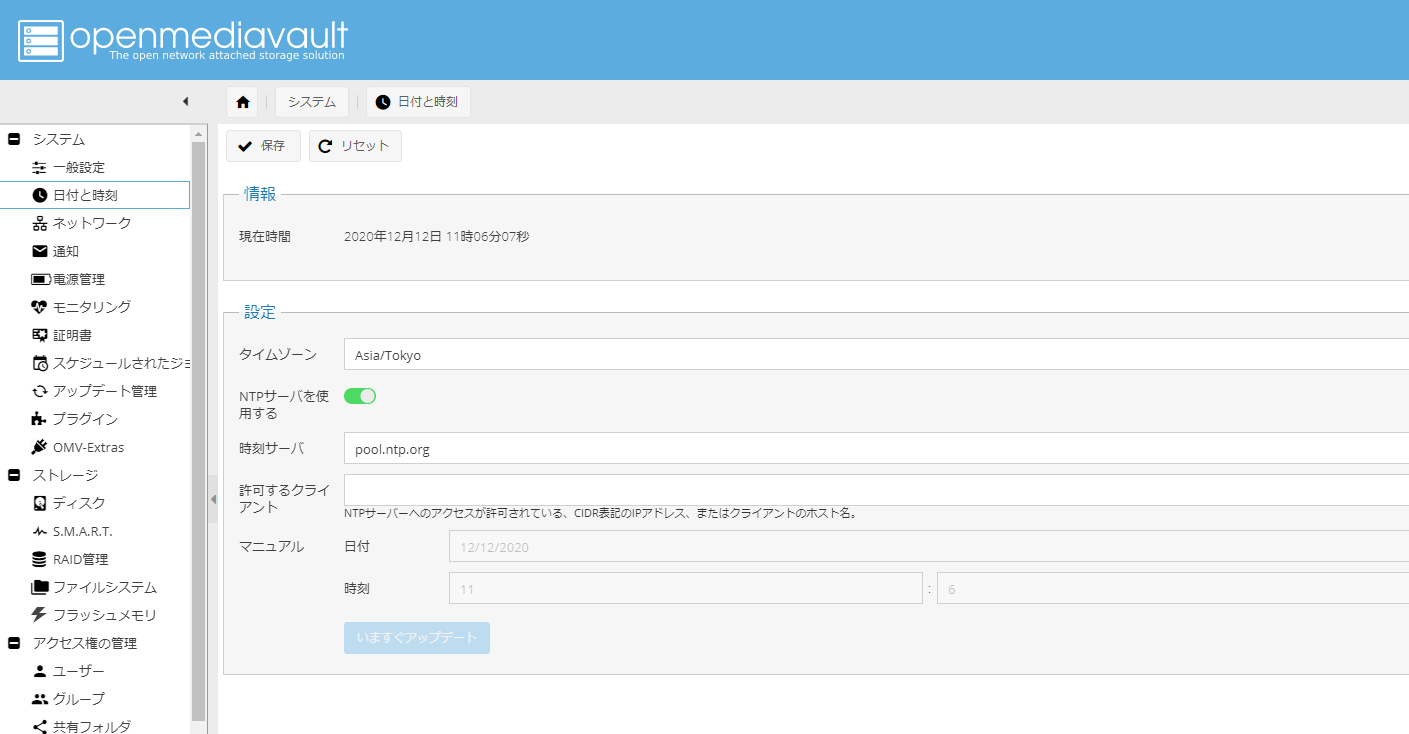Click the certificate icon beside 証明書
This screenshot has width=1409, height=734.
coord(40,335)
